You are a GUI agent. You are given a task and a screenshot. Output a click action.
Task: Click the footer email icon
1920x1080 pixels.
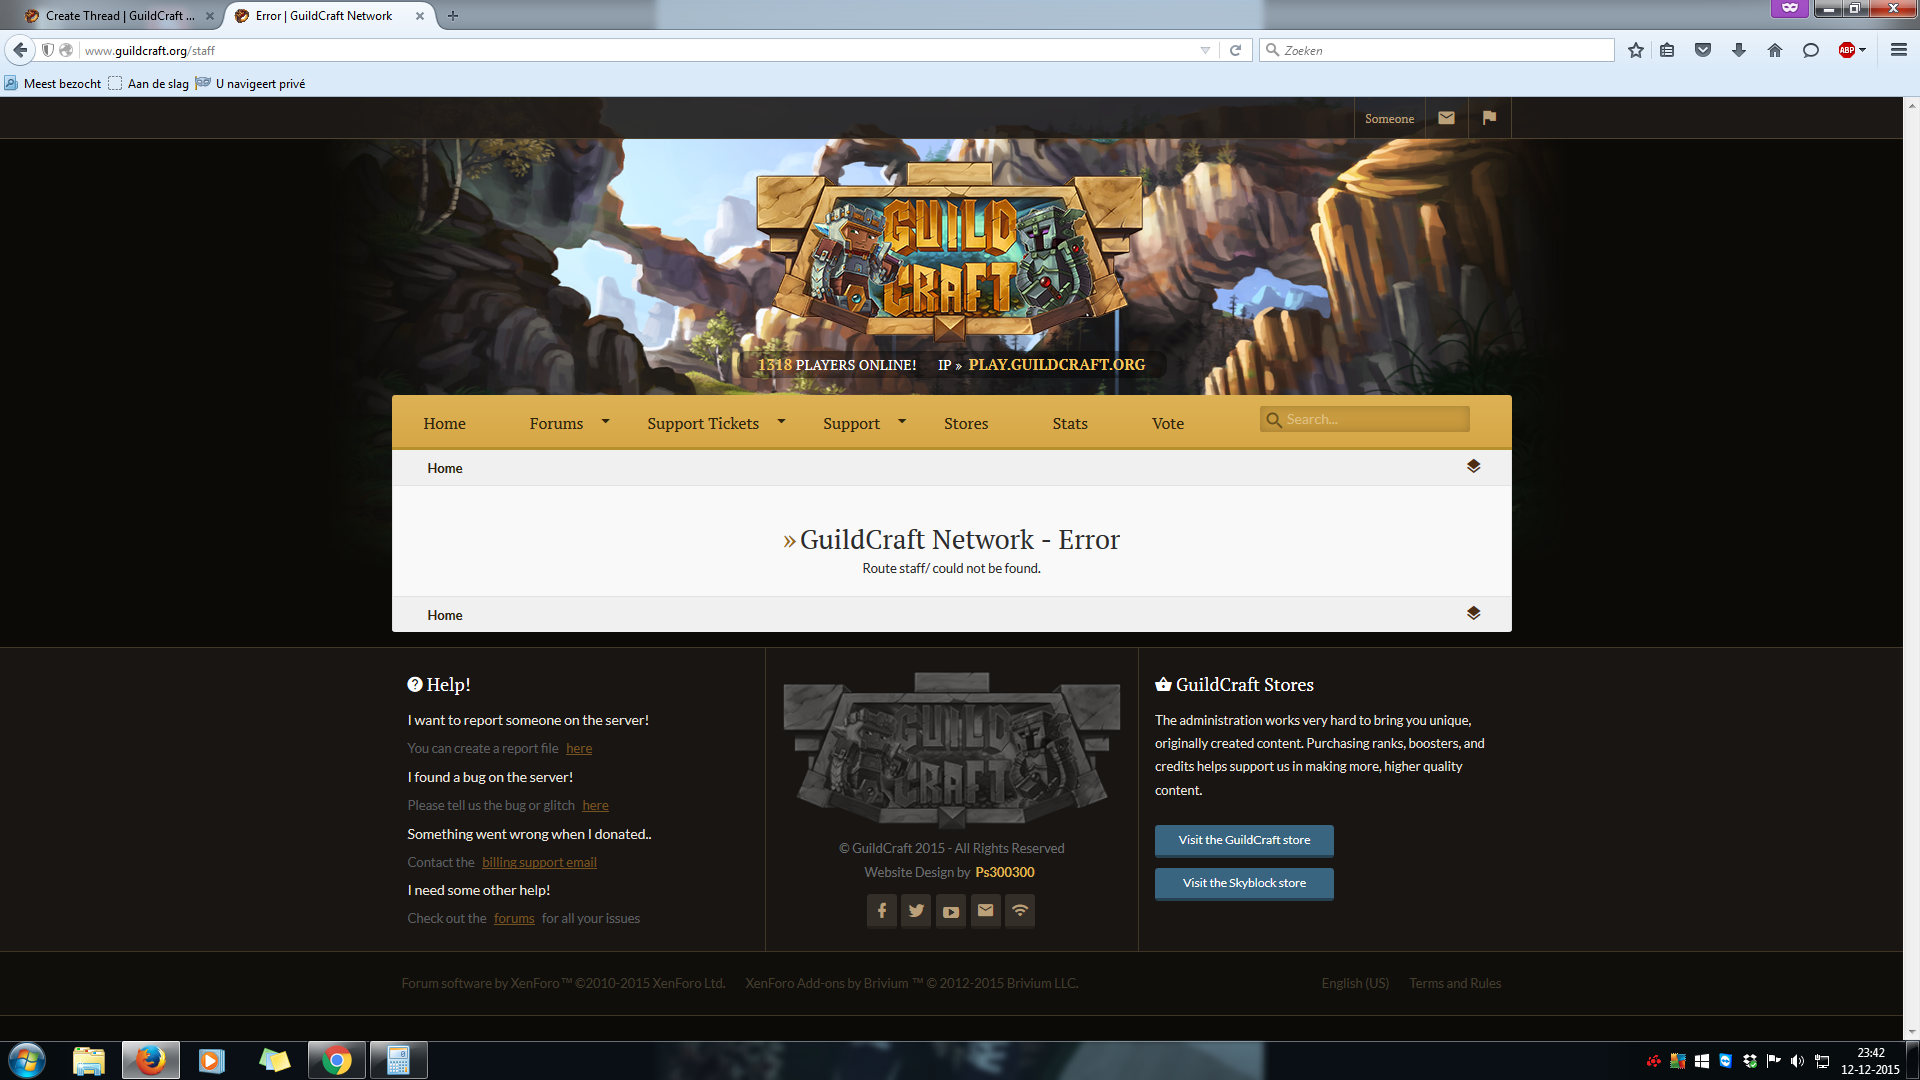986,911
